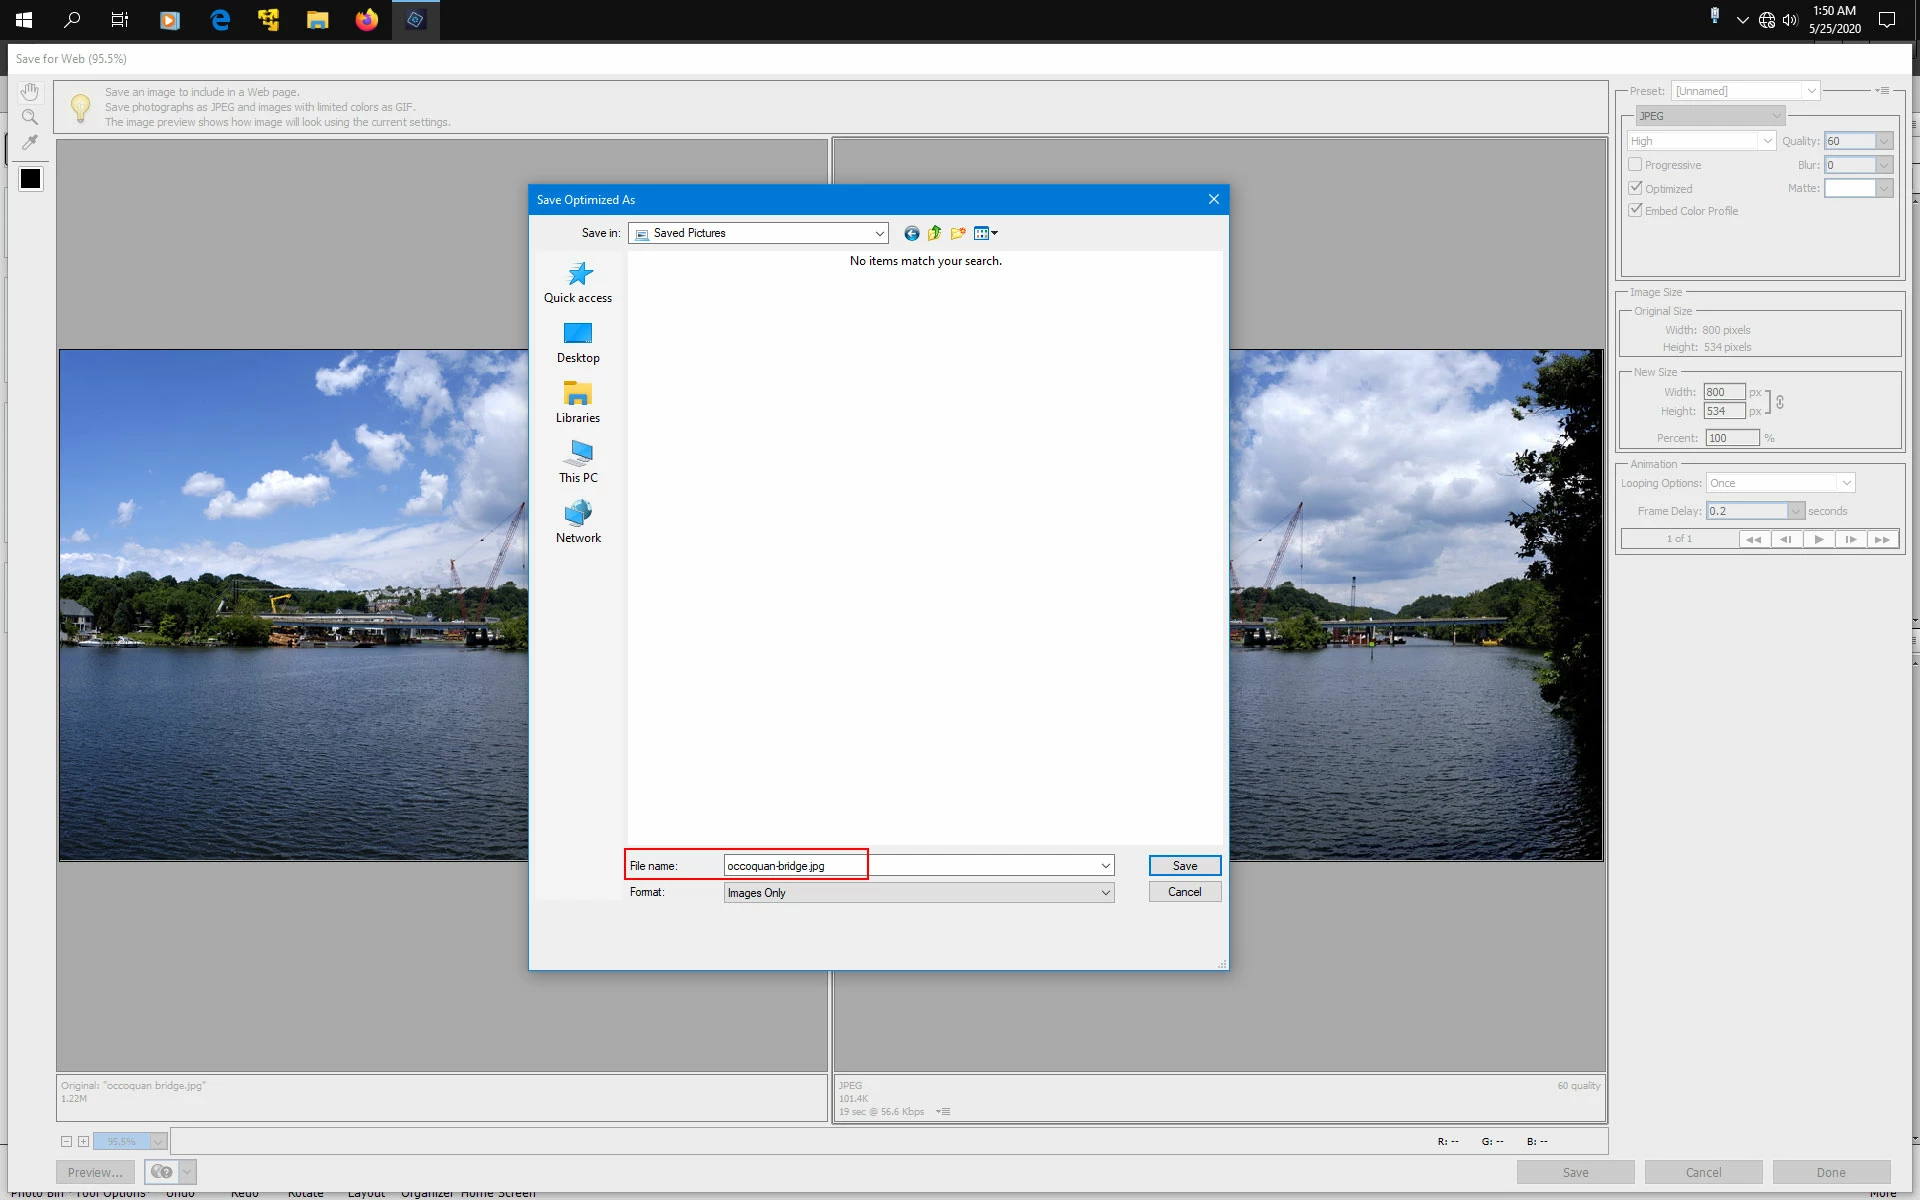Open the Format Images Only dropdown

pos(1105,893)
